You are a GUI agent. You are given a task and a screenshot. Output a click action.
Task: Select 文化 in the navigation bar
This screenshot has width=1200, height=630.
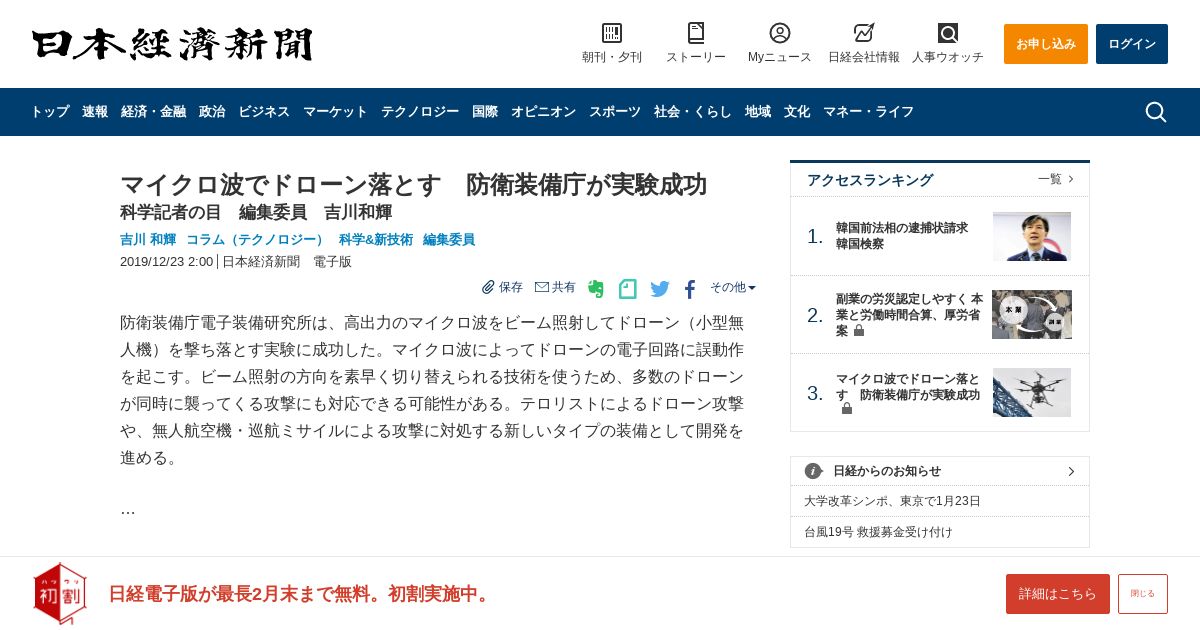(x=797, y=112)
